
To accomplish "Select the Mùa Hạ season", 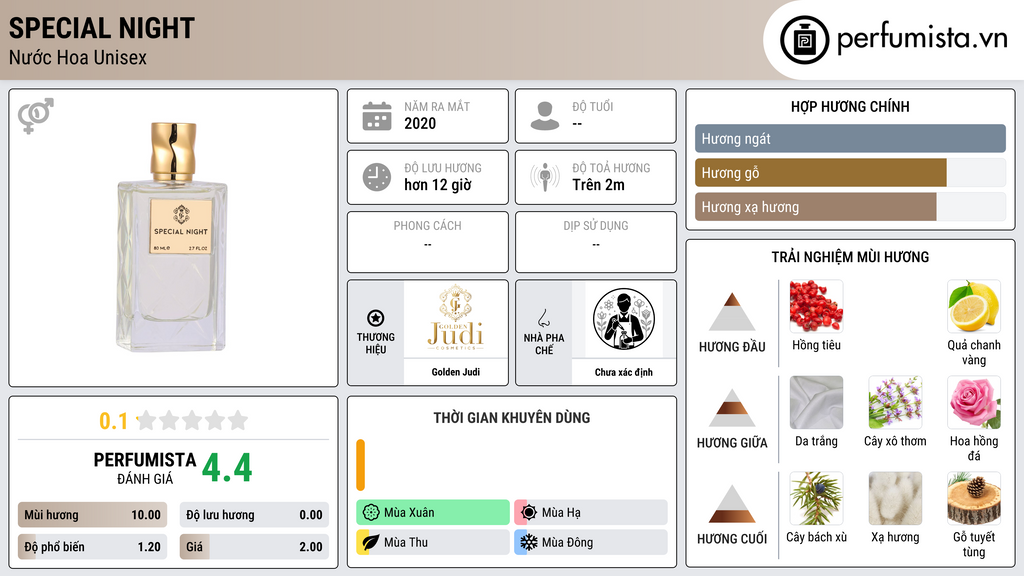I will click(x=591, y=513).
